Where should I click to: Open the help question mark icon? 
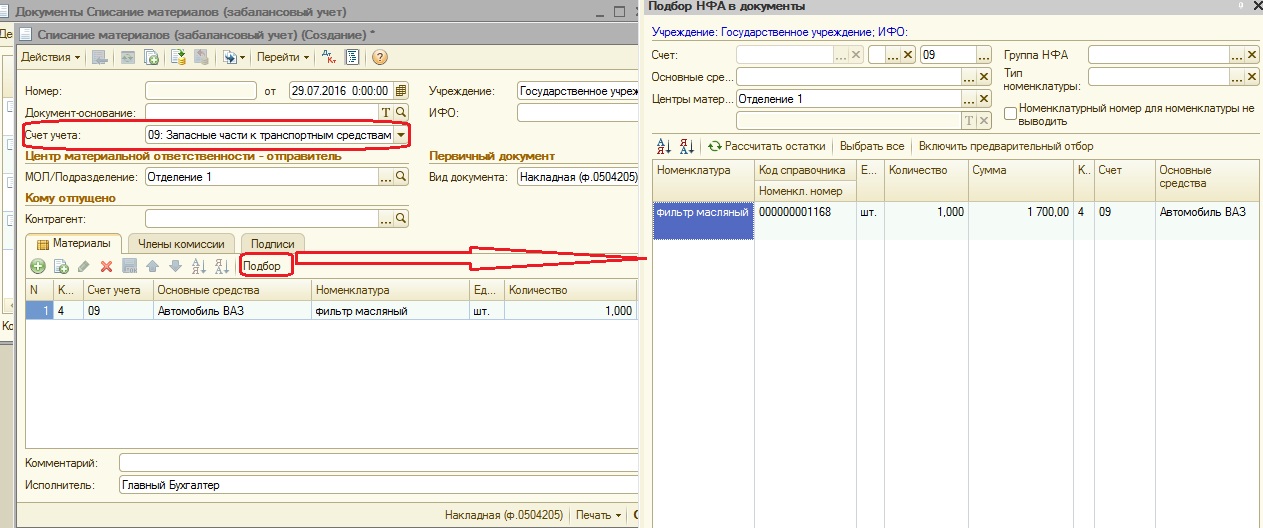pos(380,57)
